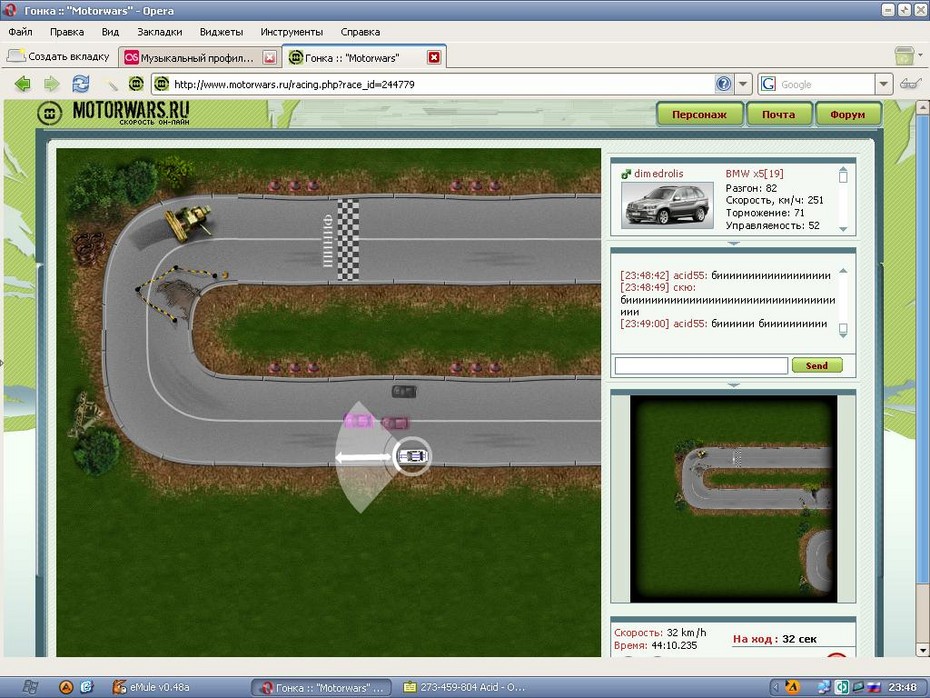Create a new tab via Создать вкладку
This screenshot has width=930, height=698.
[58, 56]
